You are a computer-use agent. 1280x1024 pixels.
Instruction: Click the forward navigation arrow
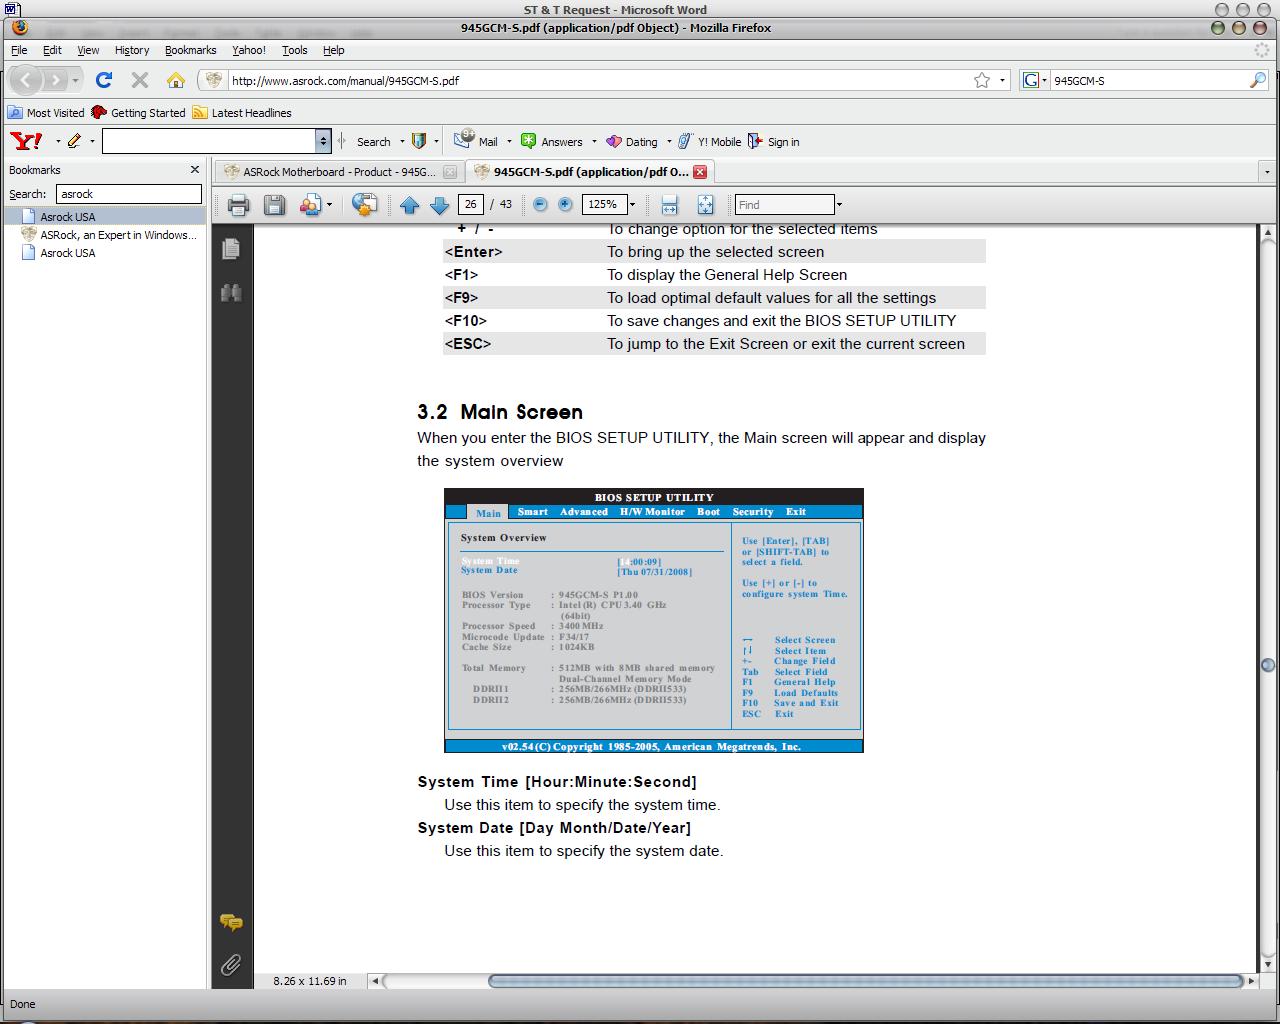55,80
